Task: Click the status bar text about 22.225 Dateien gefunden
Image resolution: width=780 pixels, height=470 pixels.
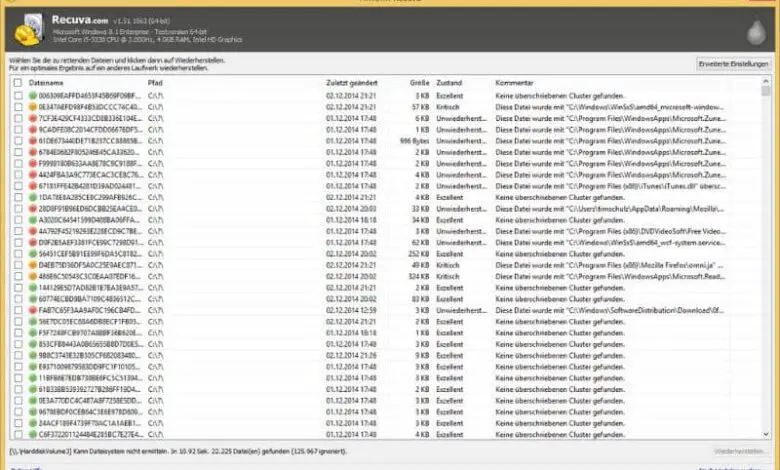Action: pyautogui.click(x=178, y=452)
